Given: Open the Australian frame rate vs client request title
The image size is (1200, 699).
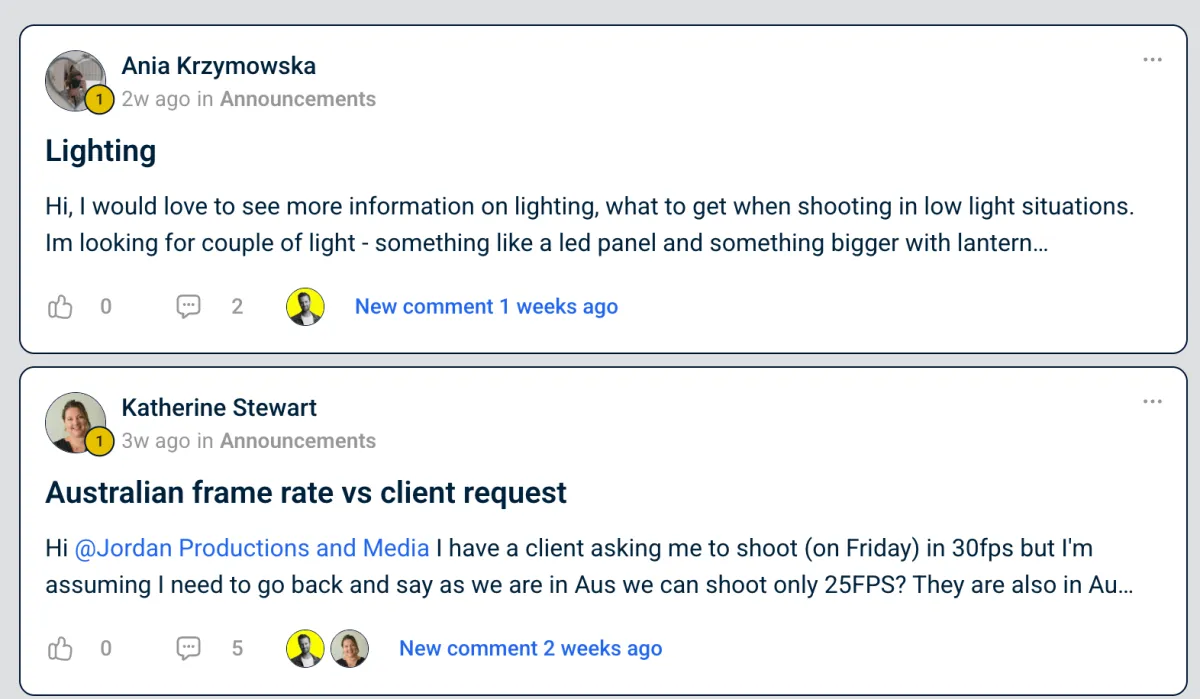Looking at the screenshot, I should click(306, 493).
